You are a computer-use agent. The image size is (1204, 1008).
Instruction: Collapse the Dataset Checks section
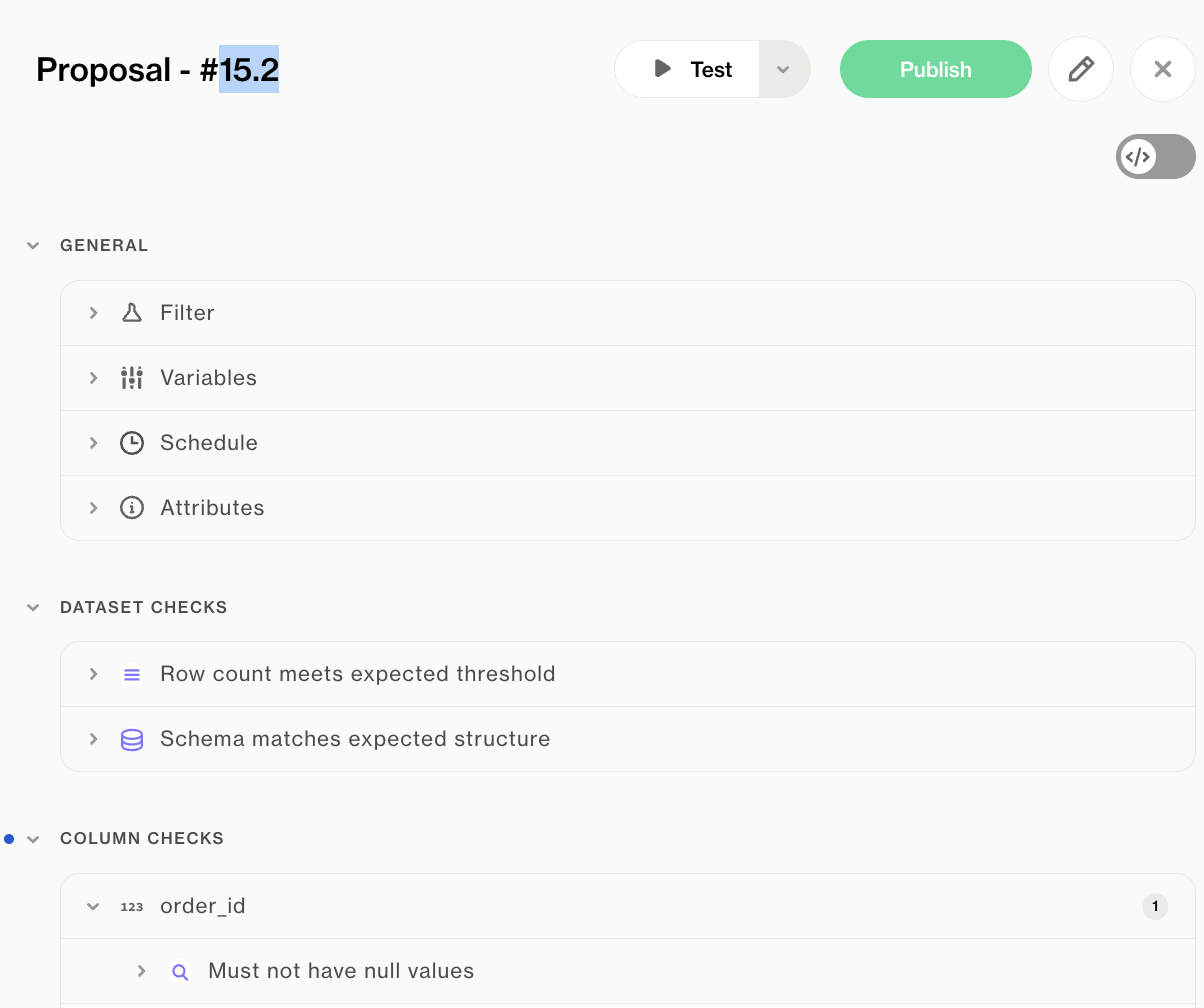tap(33, 607)
